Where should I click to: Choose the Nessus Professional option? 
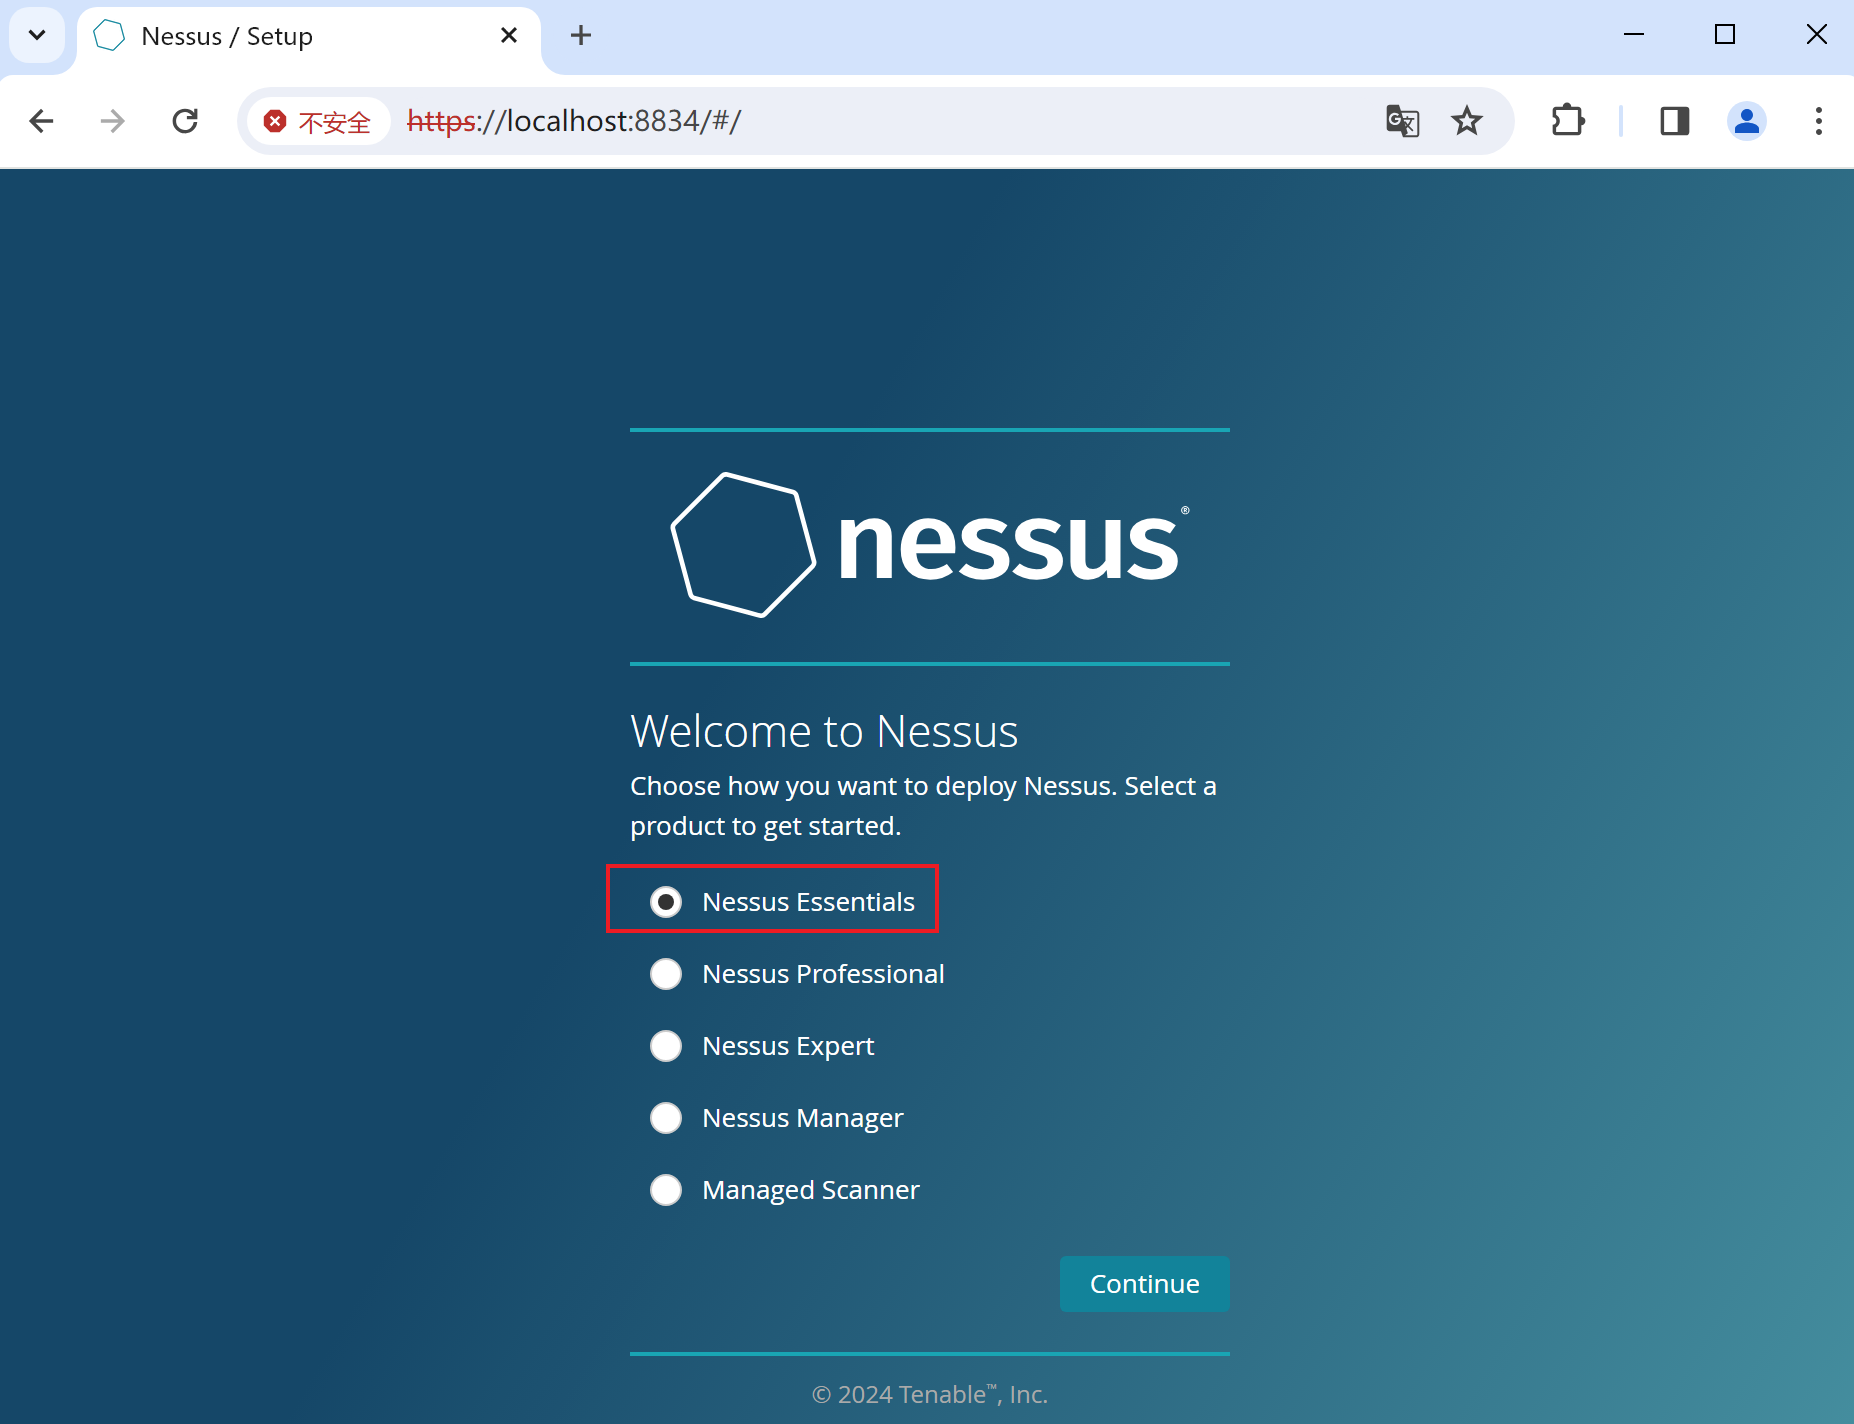click(x=666, y=974)
